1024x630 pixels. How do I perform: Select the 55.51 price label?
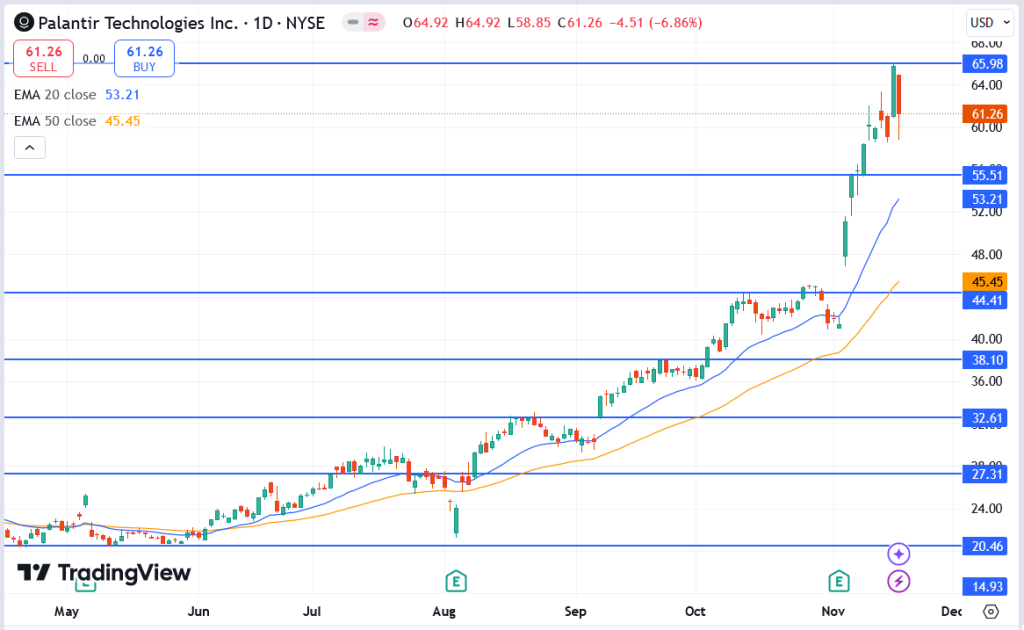985,175
